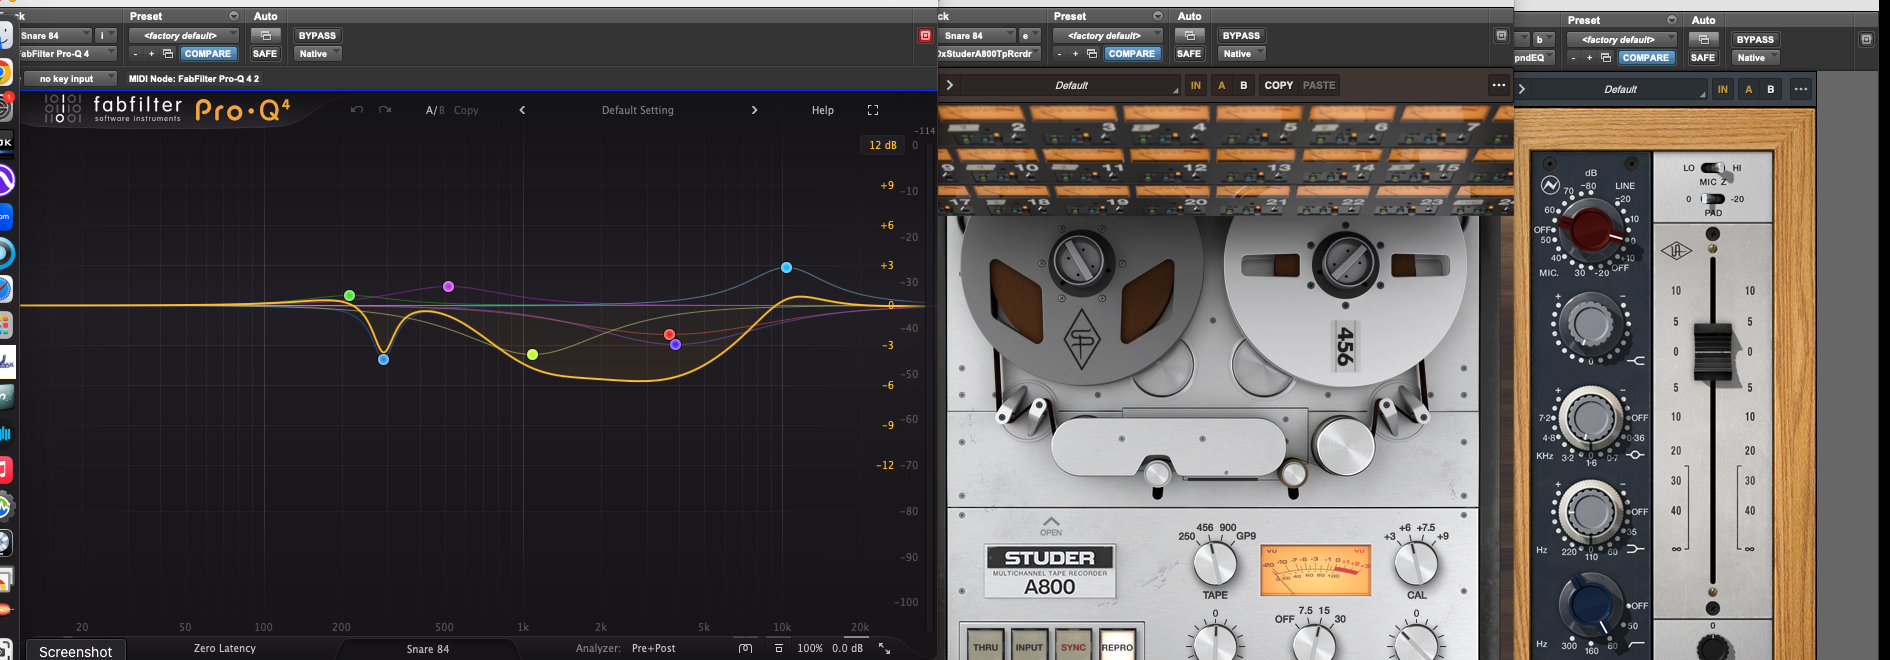Open channel strip plugin three-dots menu

(1800, 89)
